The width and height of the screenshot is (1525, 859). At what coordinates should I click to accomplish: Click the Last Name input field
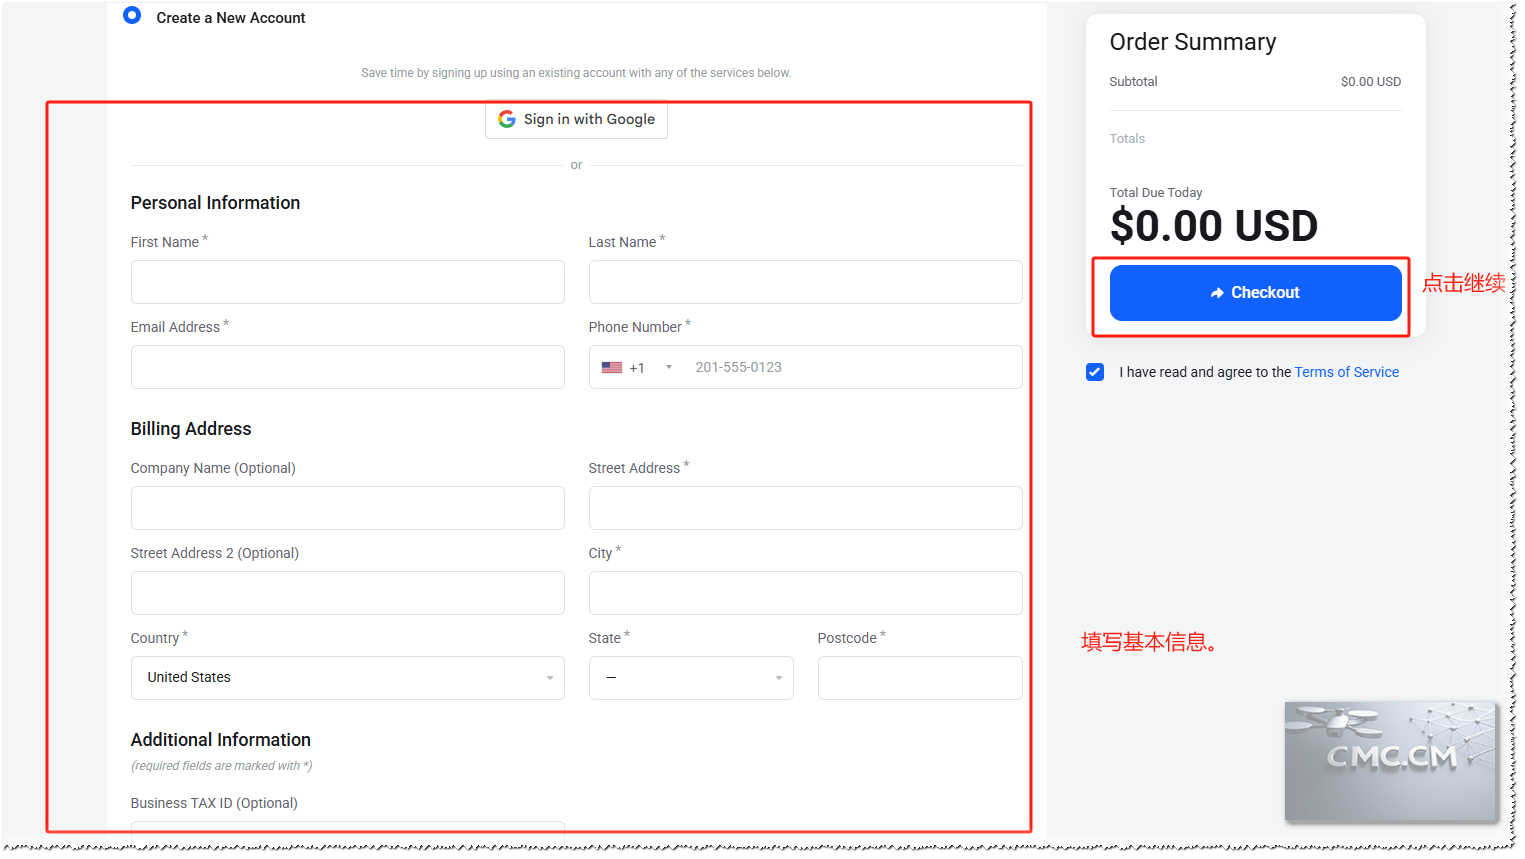click(x=805, y=282)
